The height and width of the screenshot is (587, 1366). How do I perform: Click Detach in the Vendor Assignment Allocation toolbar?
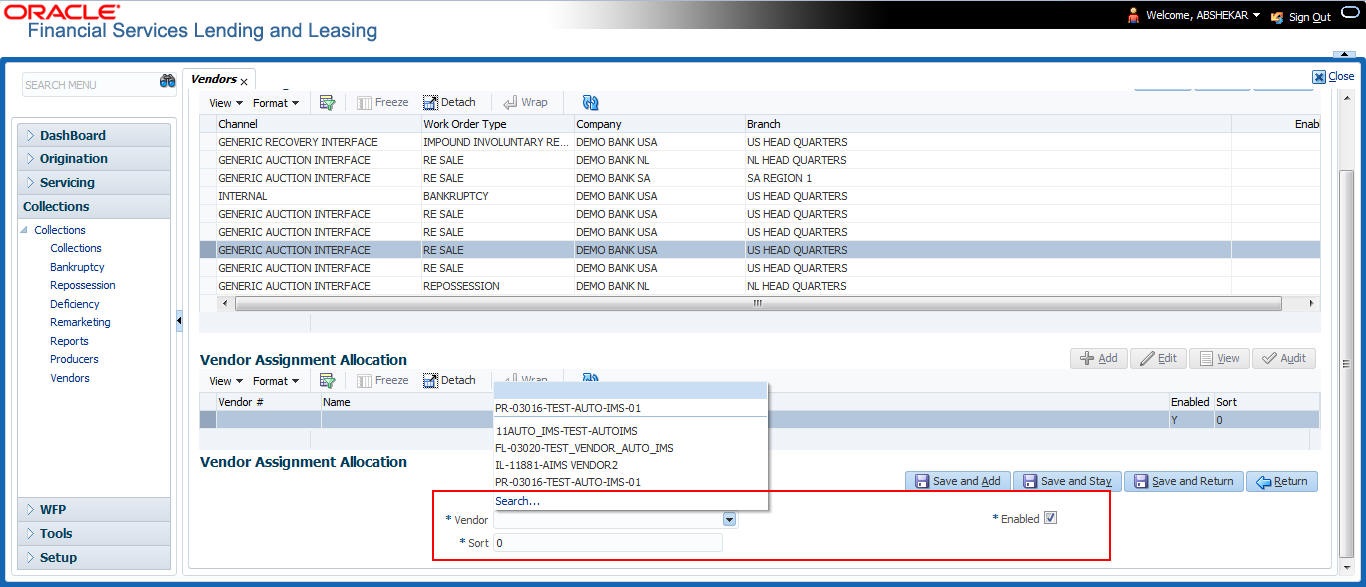tap(449, 380)
